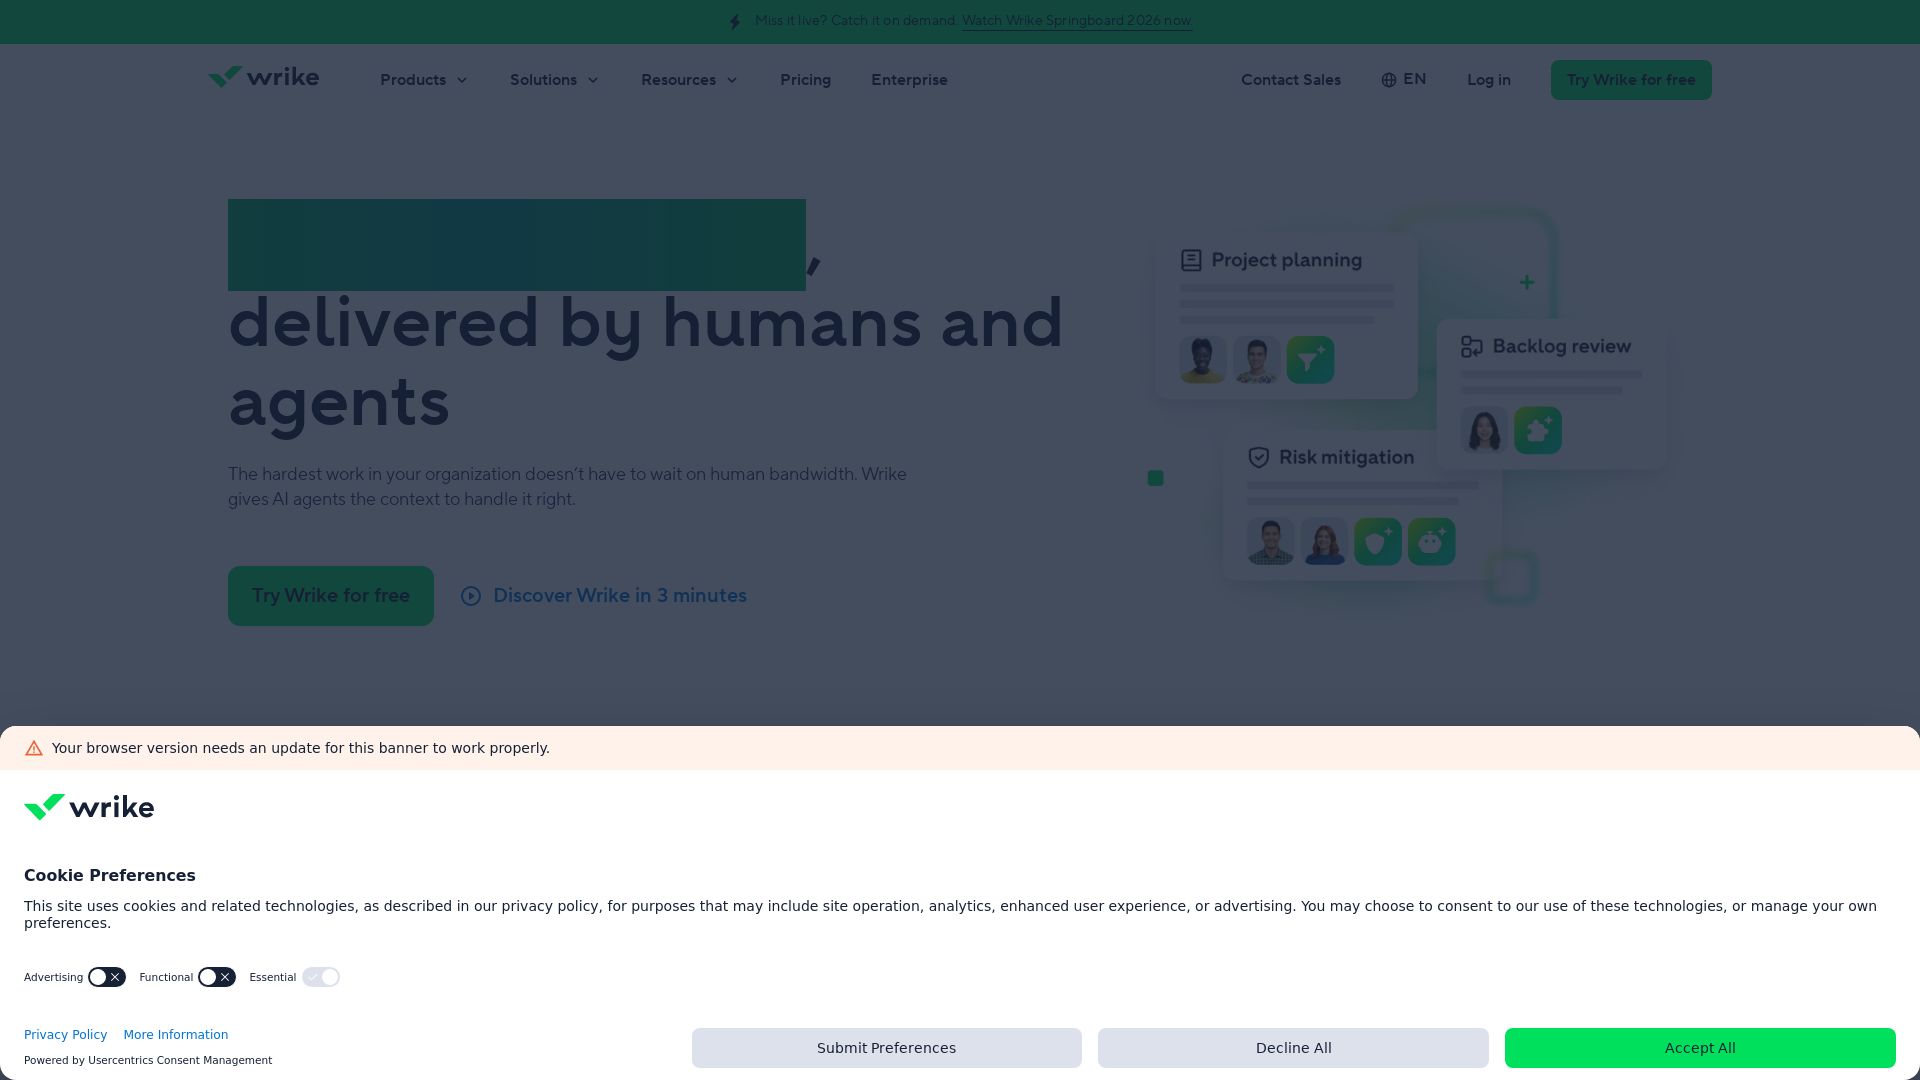Click the first avatar in Project planning card
This screenshot has height=1080, width=1920.
pos(1203,360)
